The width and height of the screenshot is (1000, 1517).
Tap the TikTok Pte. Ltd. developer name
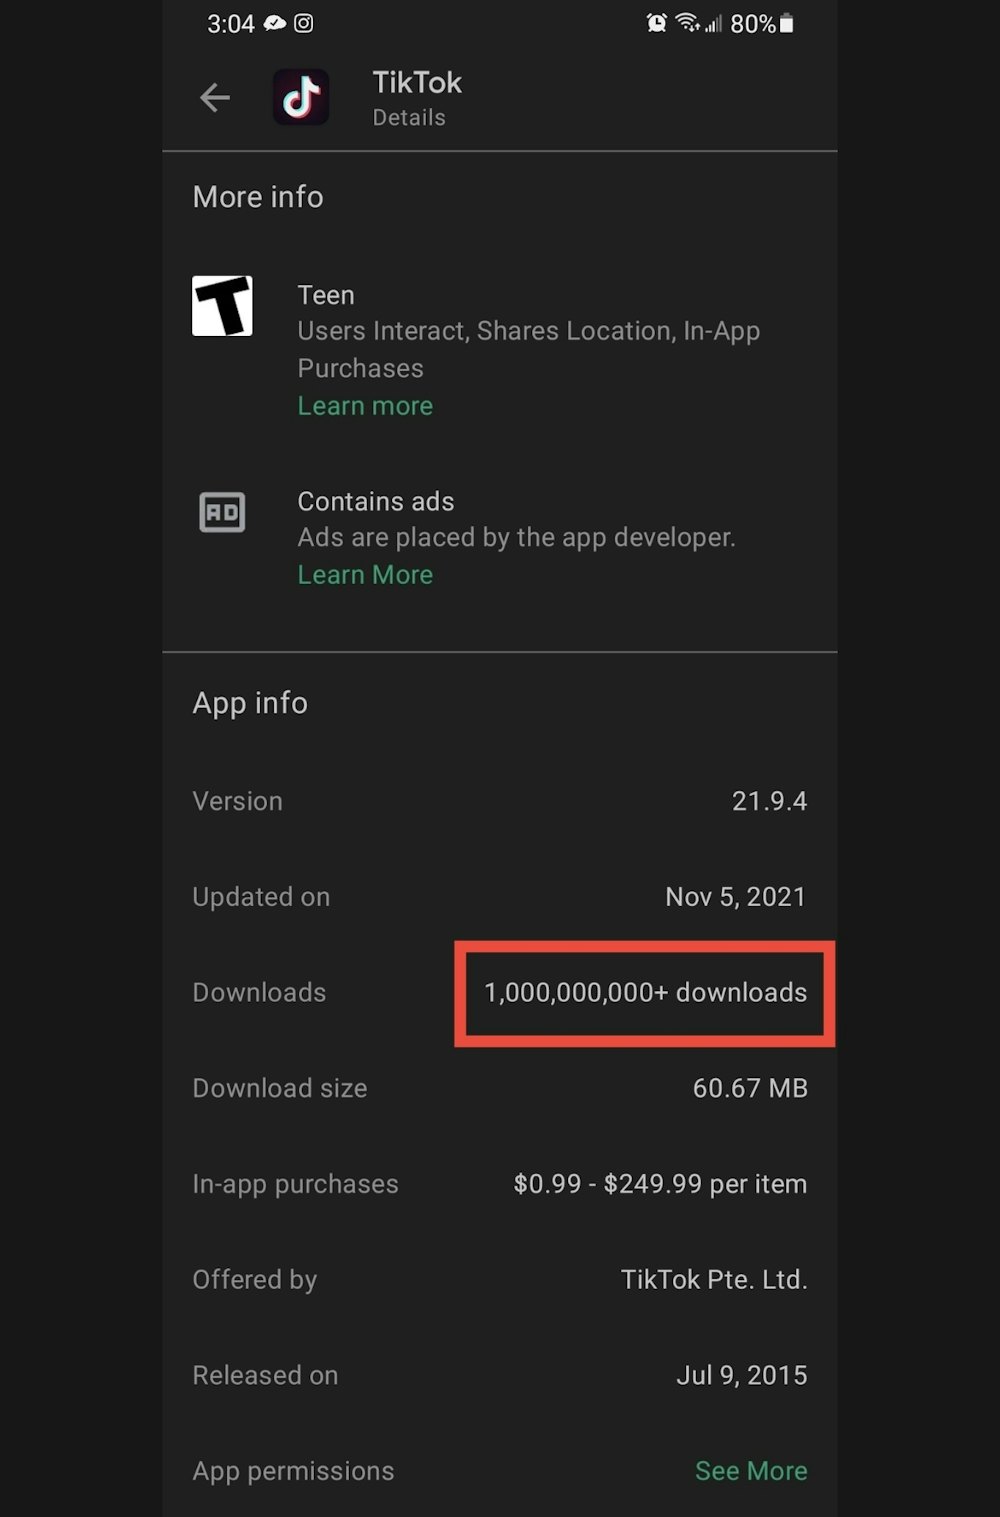(x=714, y=1280)
